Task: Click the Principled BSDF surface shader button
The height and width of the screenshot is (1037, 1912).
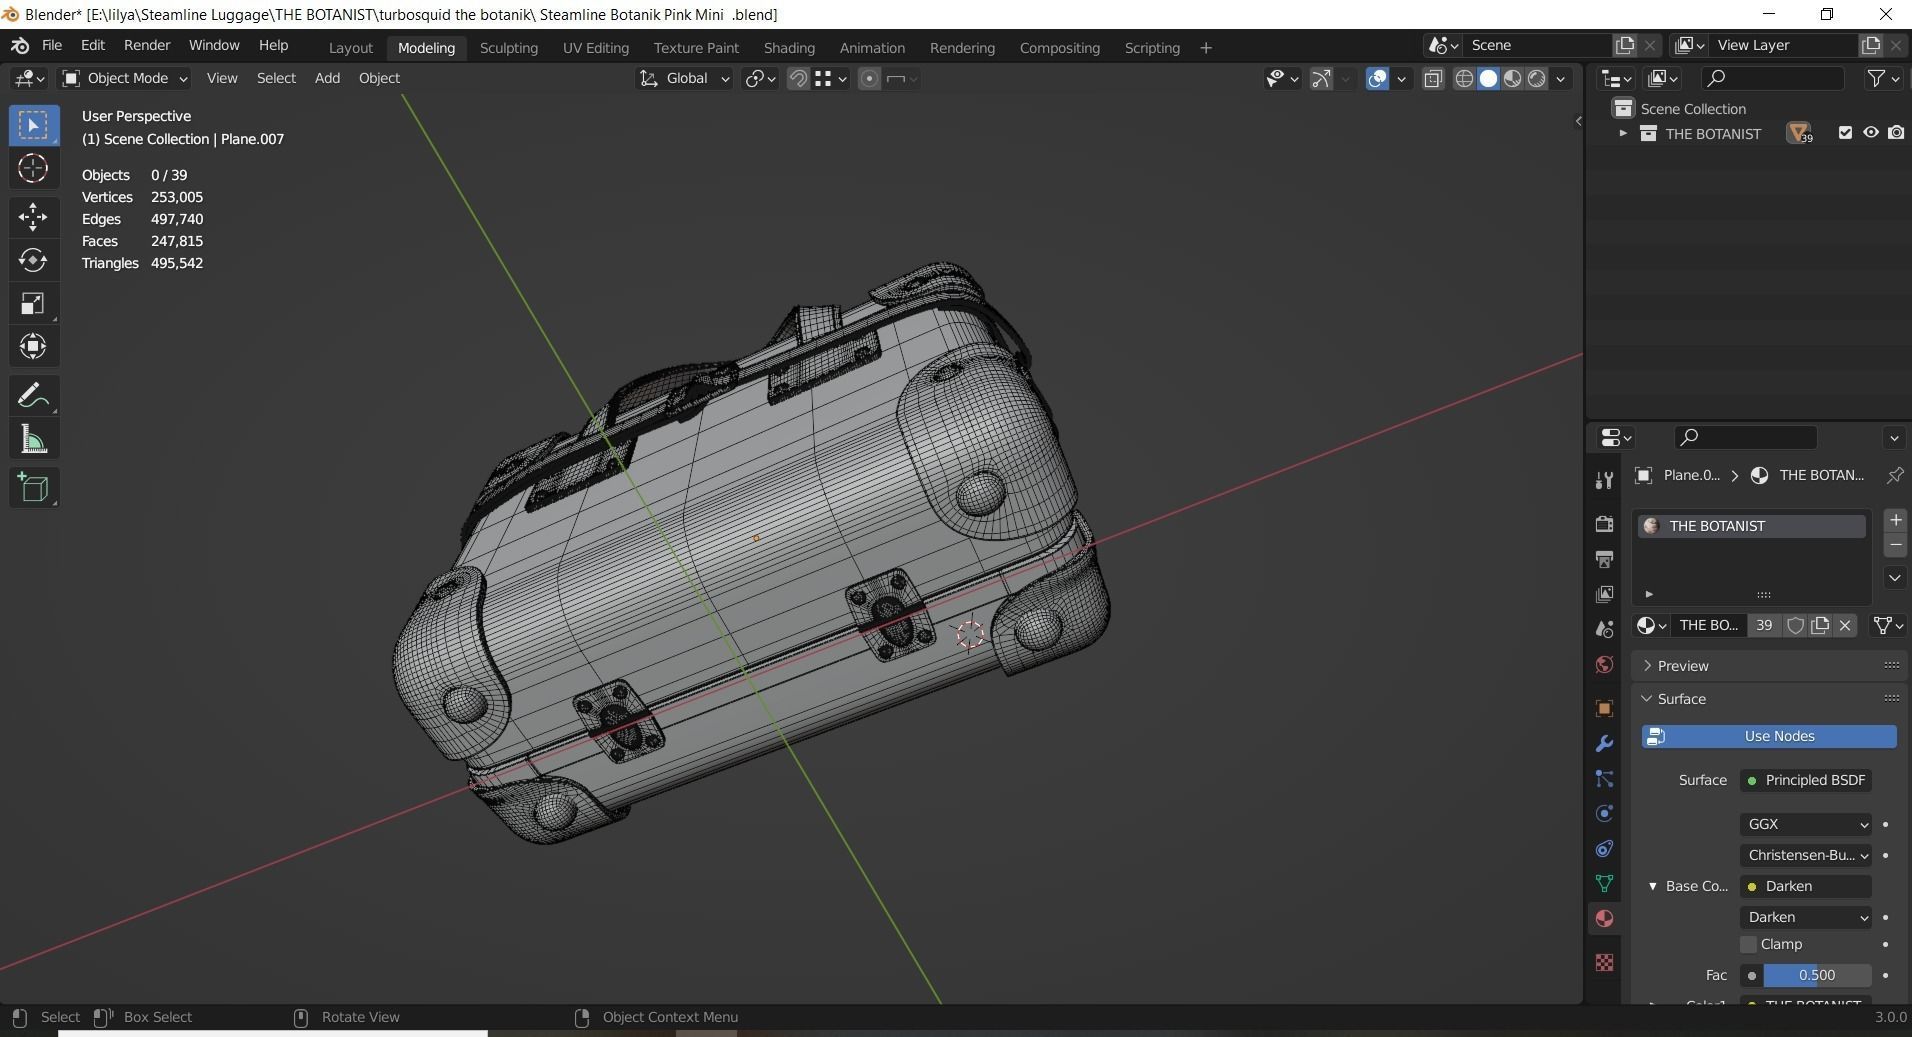Action: click(x=1806, y=780)
